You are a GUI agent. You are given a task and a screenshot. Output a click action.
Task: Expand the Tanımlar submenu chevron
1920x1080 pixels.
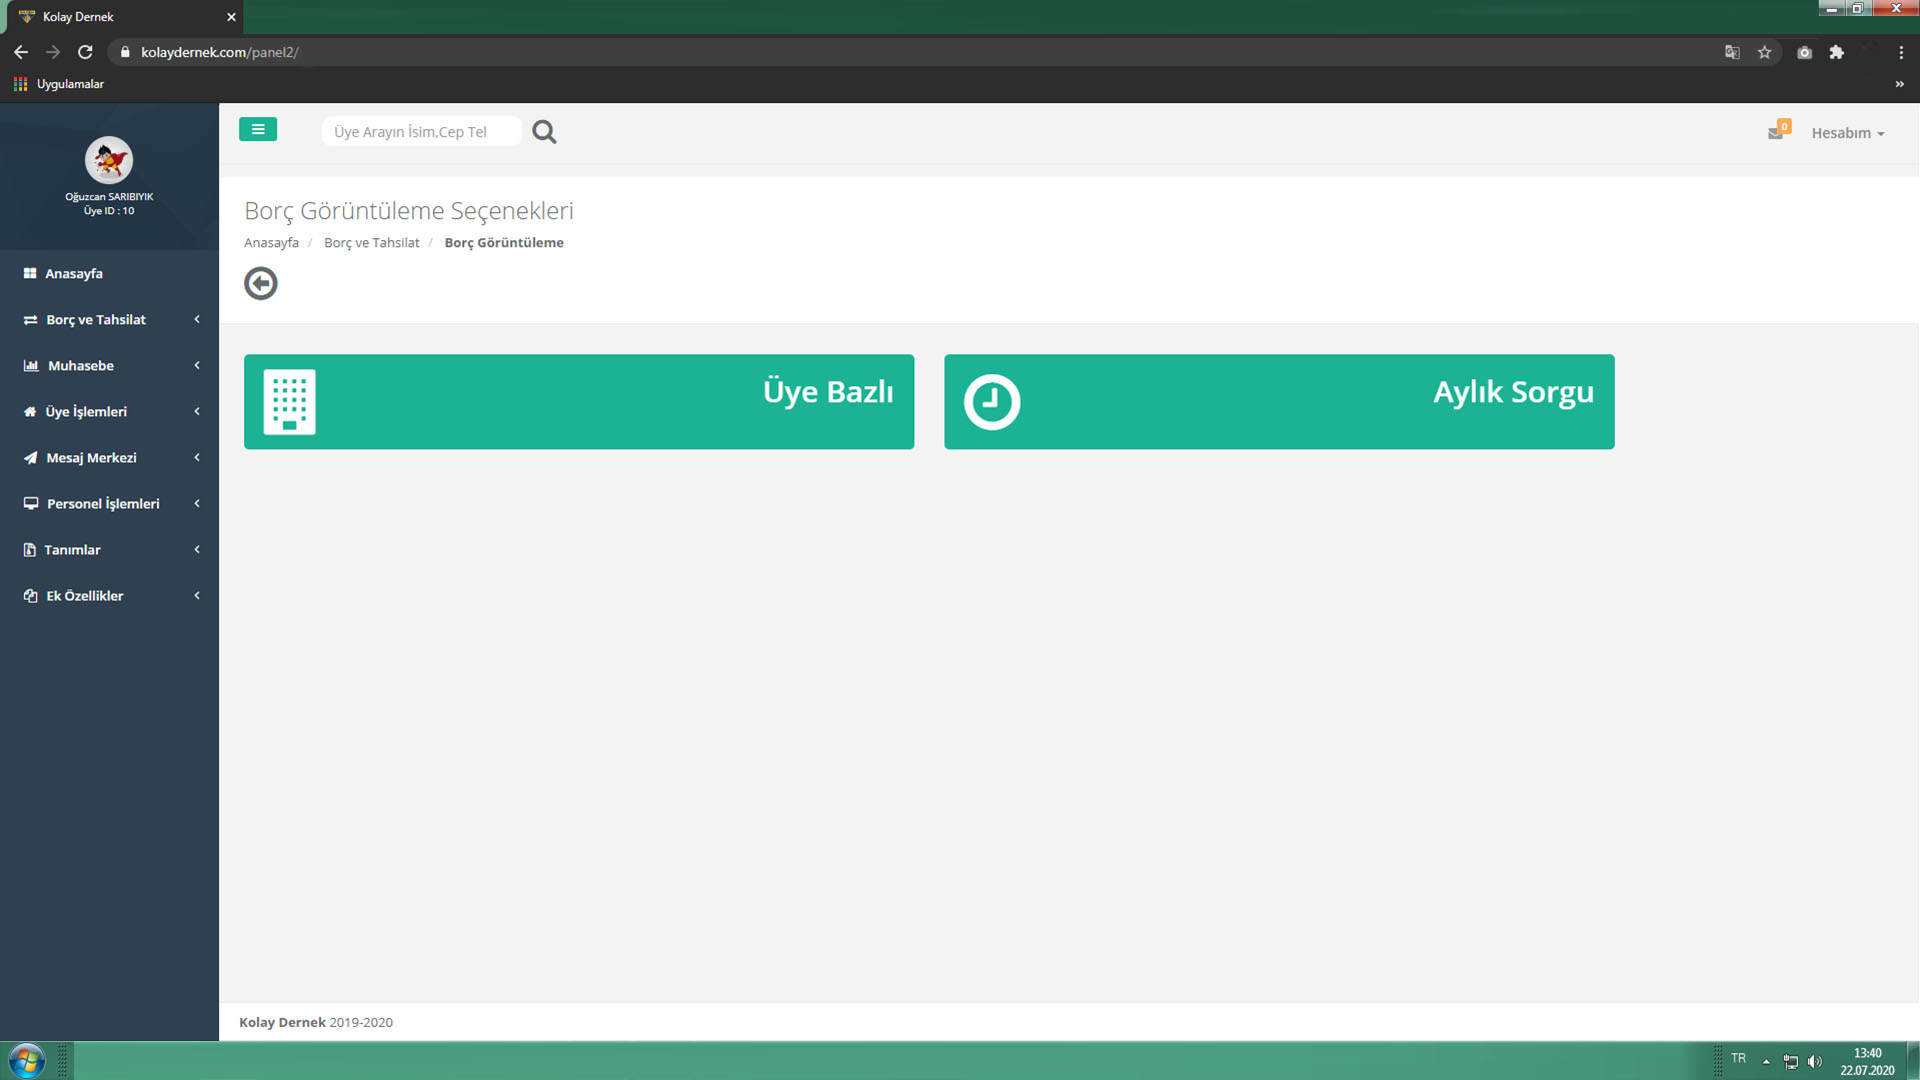click(197, 550)
